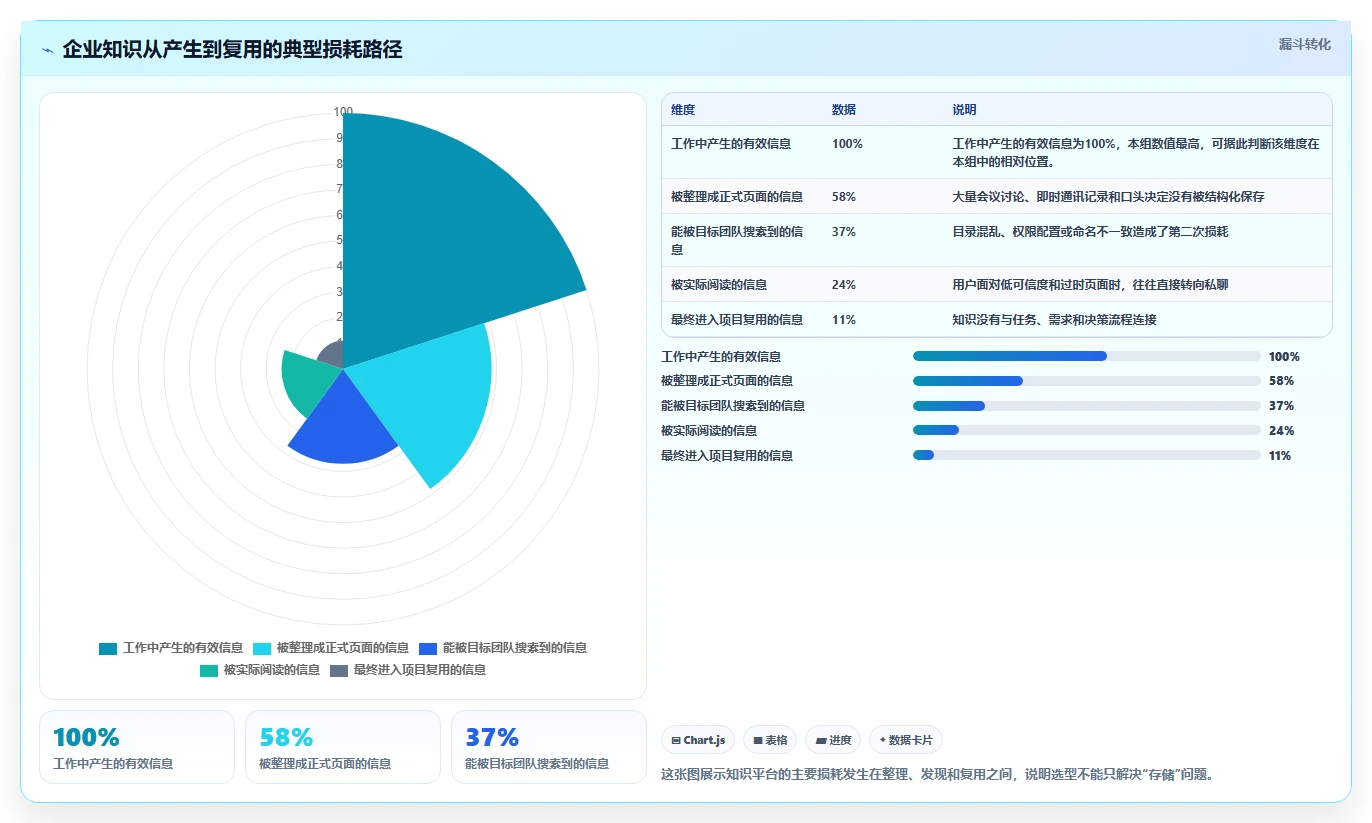The width and height of the screenshot is (1372, 823).
Task: Select the 表格 tag
Action: (770, 740)
